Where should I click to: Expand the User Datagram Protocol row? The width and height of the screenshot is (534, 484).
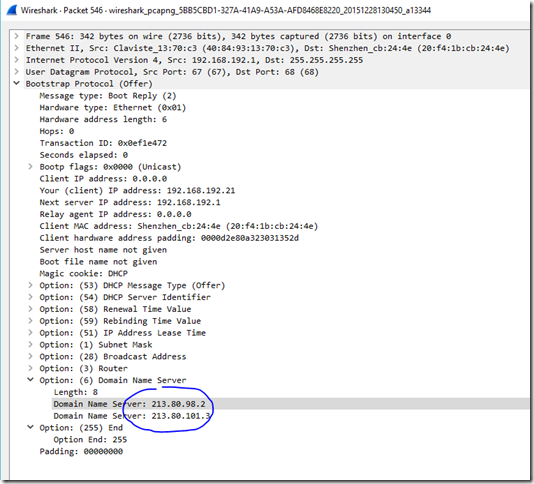tap(16, 72)
